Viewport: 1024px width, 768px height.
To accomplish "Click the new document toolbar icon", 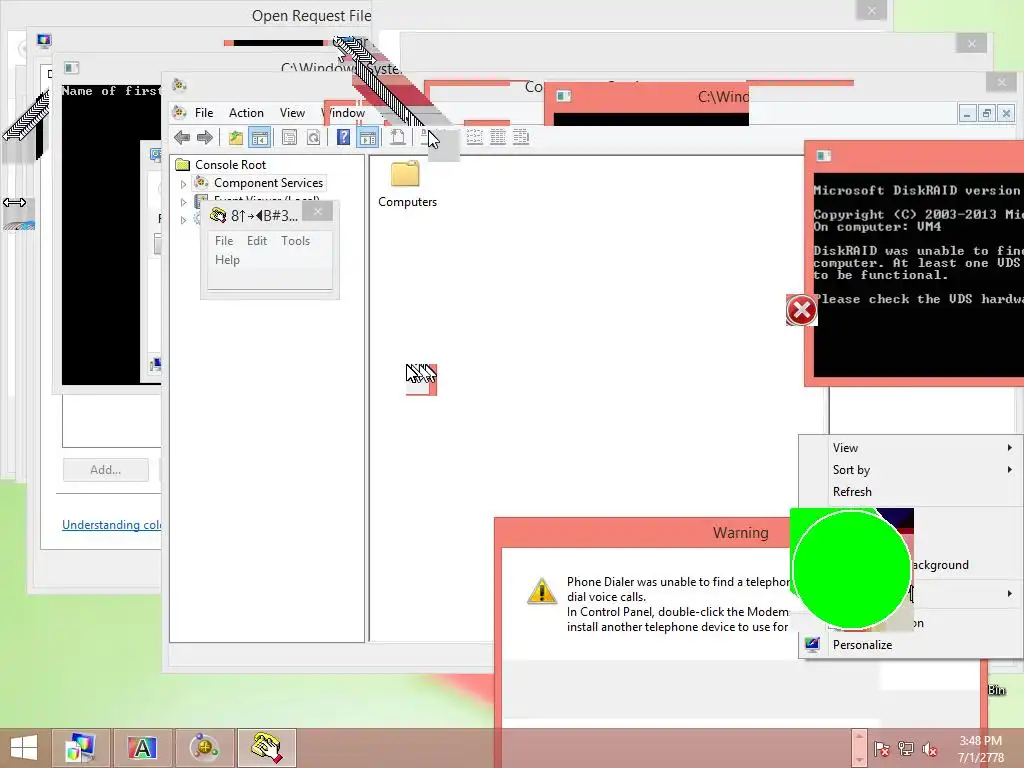I will 398,137.
